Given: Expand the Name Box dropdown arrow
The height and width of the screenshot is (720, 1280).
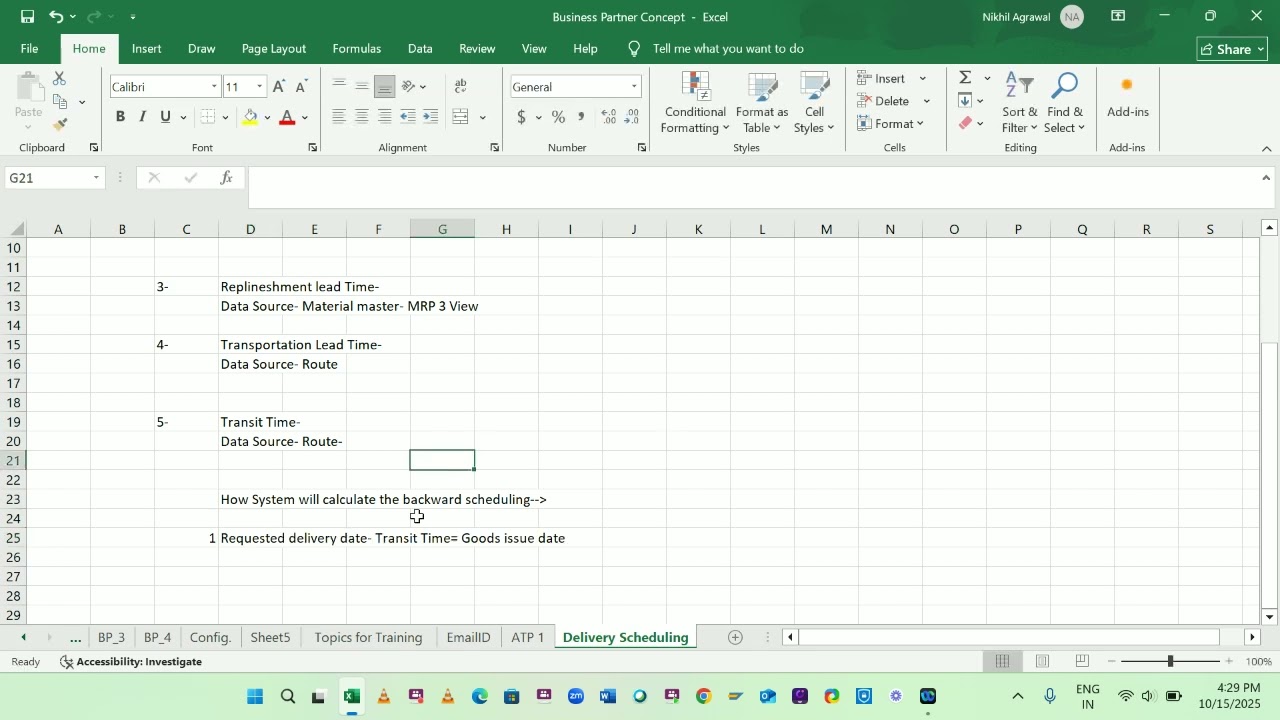Looking at the screenshot, I should tap(96, 178).
